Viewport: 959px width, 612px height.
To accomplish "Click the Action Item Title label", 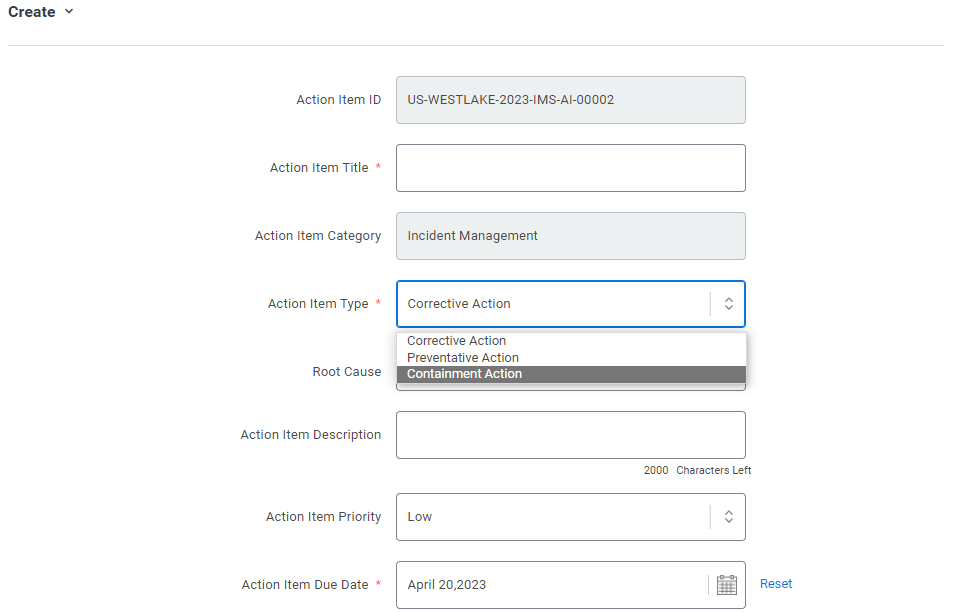I will click(319, 168).
